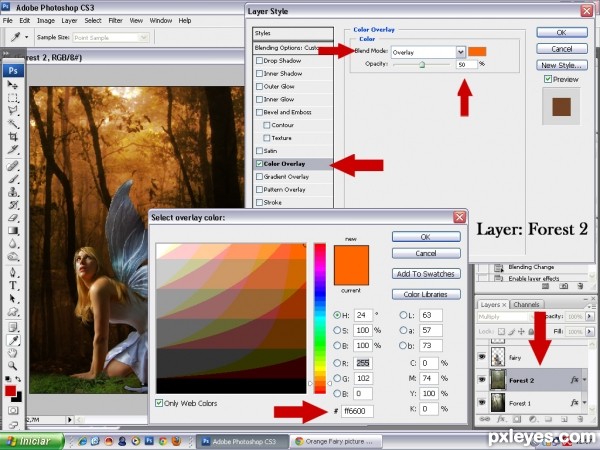The height and width of the screenshot is (450, 600).
Task: Select the R red radio button
Action: [x=337, y=363]
